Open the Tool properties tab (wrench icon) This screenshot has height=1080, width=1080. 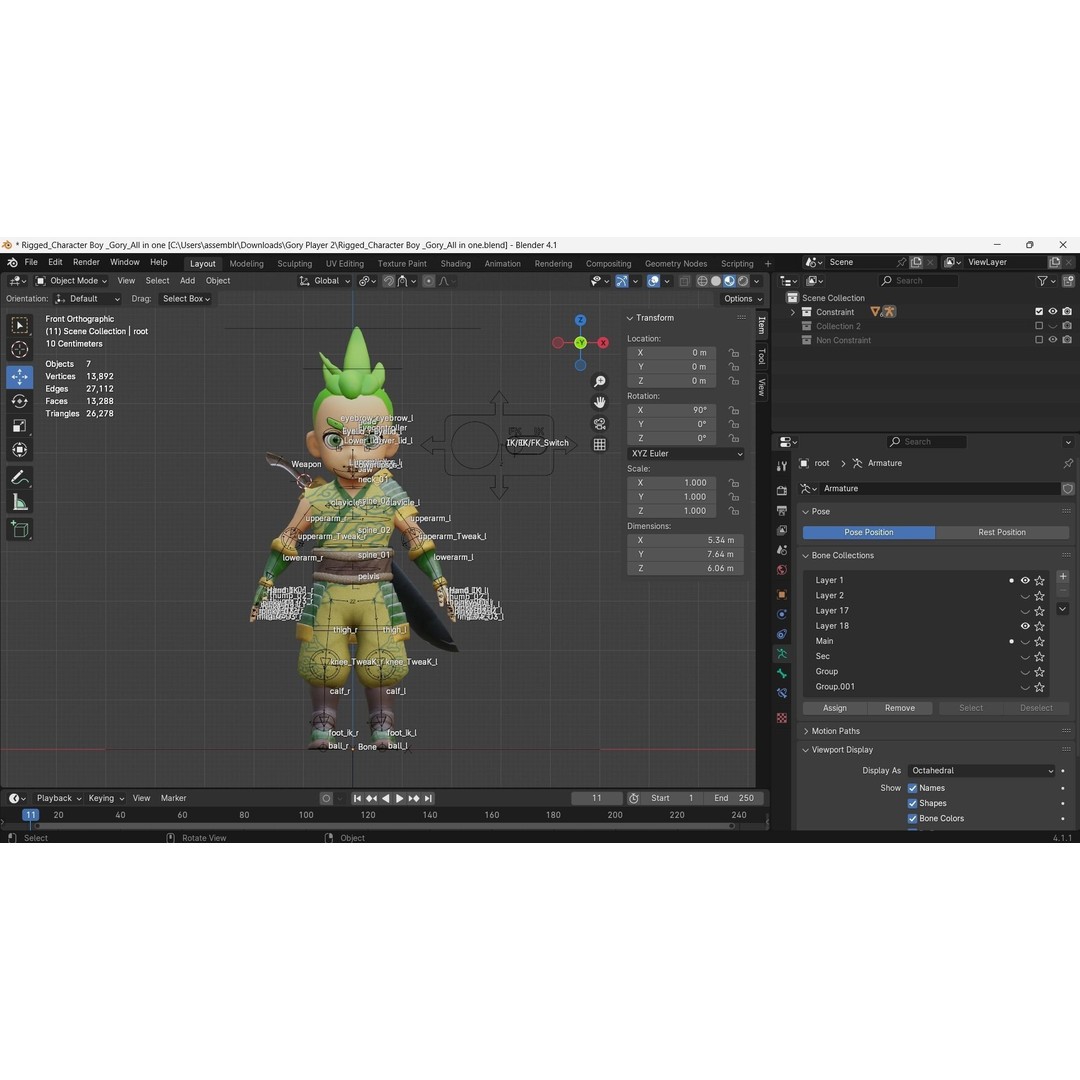click(782, 466)
